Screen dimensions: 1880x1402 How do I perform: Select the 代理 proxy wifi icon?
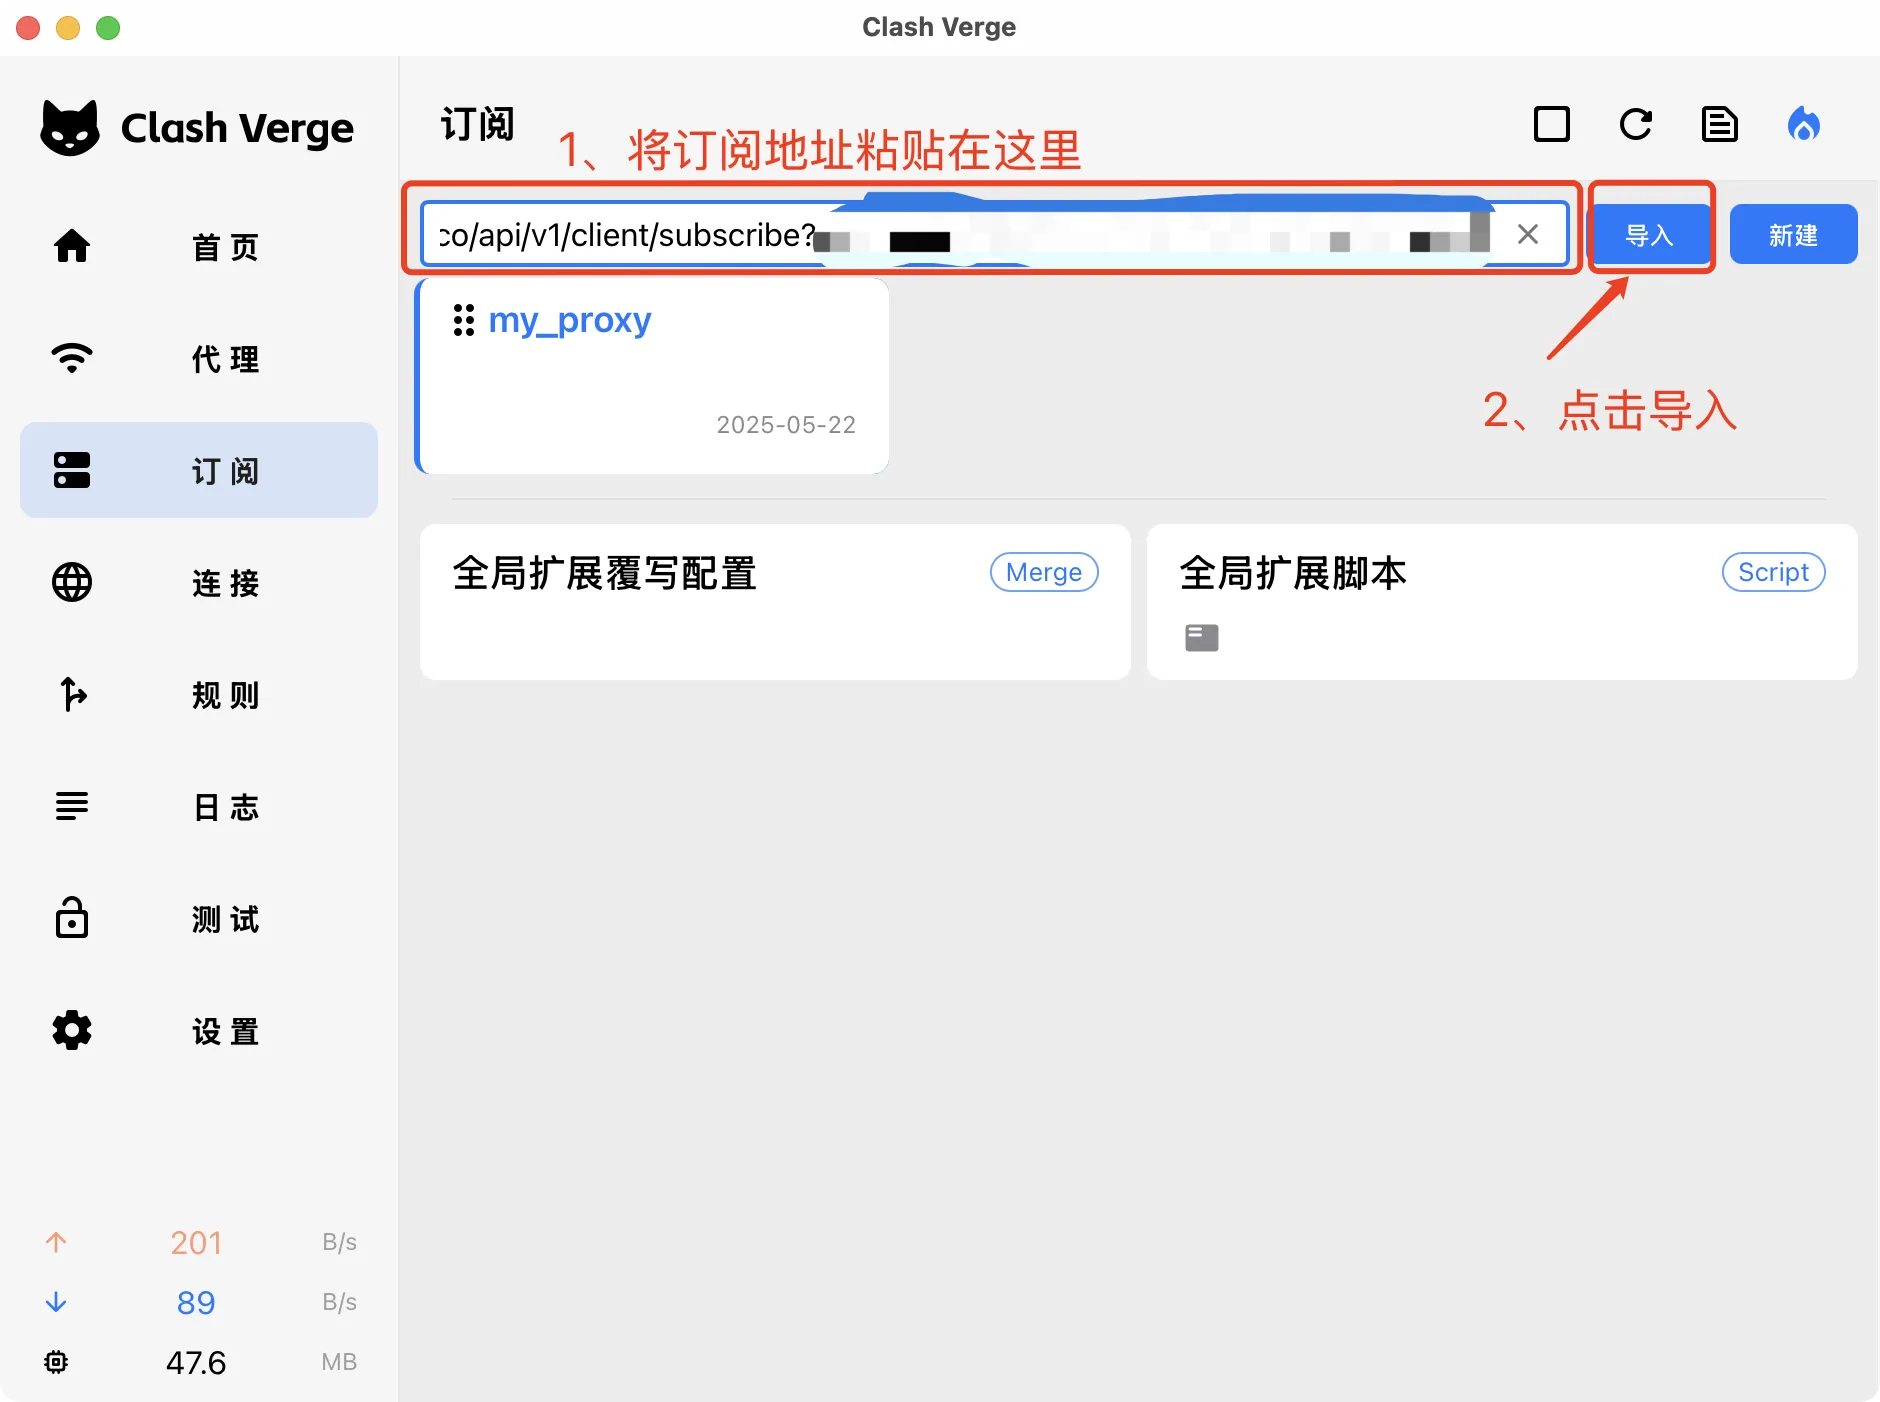[x=71, y=358]
